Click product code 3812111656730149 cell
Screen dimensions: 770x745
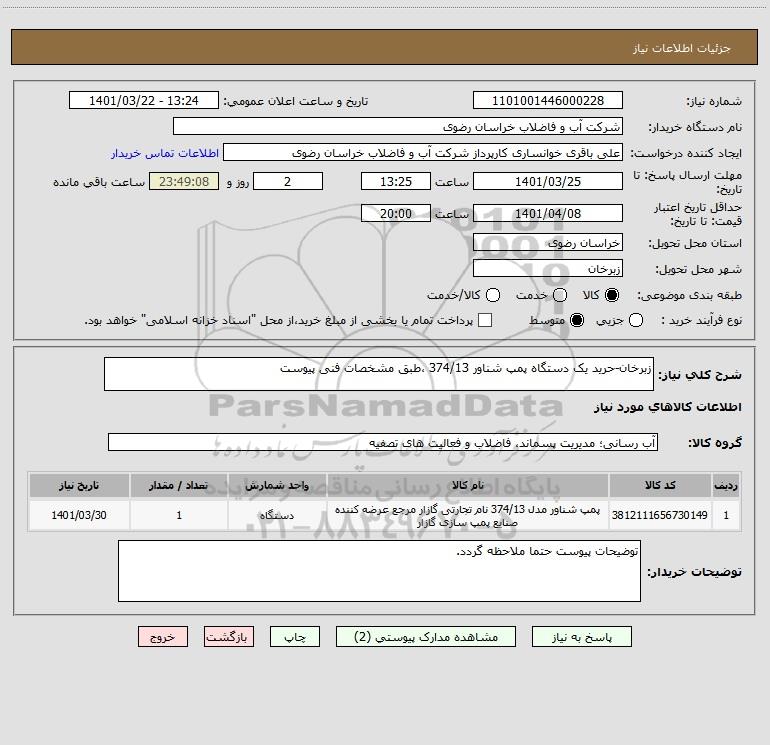[660, 515]
